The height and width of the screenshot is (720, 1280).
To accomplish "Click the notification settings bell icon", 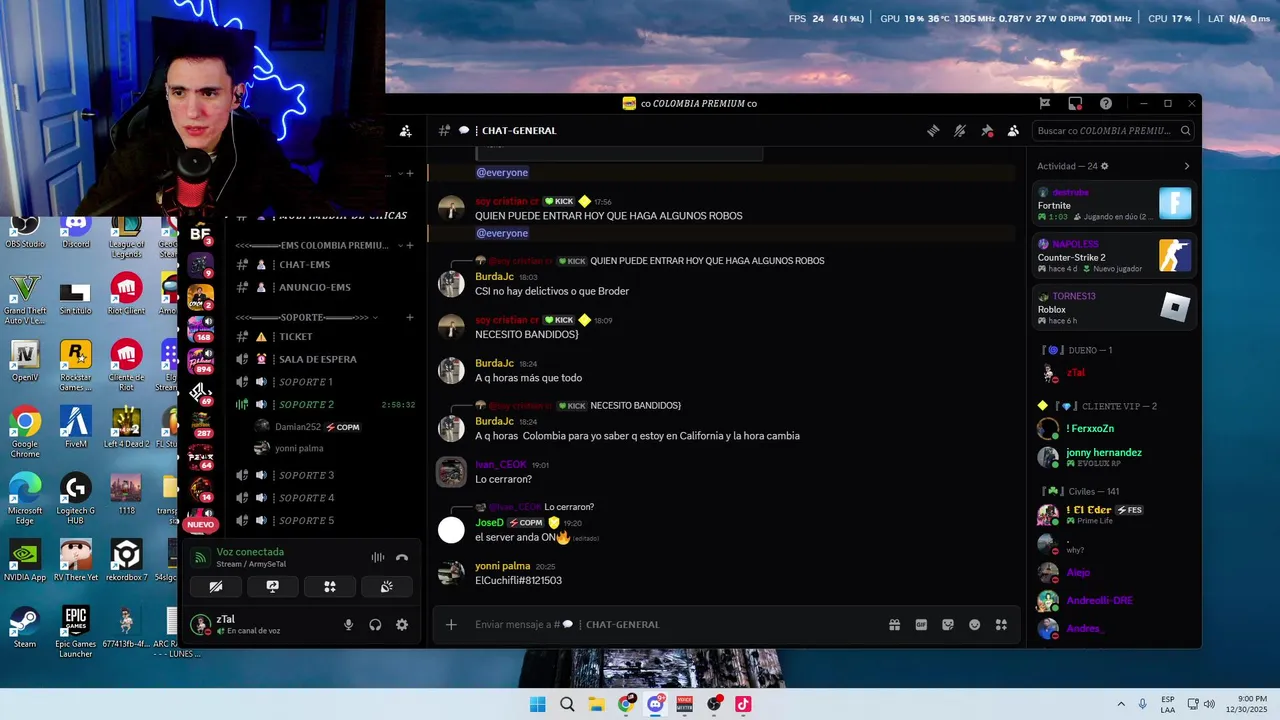I will 960,131.
